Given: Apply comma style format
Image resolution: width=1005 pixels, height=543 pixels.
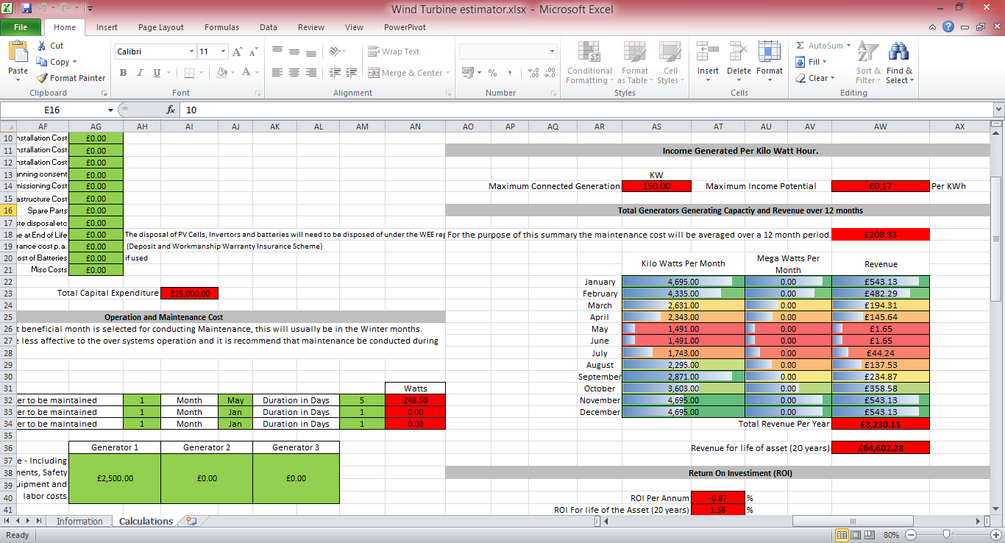Looking at the screenshot, I should pyautogui.click(x=510, y=72).
